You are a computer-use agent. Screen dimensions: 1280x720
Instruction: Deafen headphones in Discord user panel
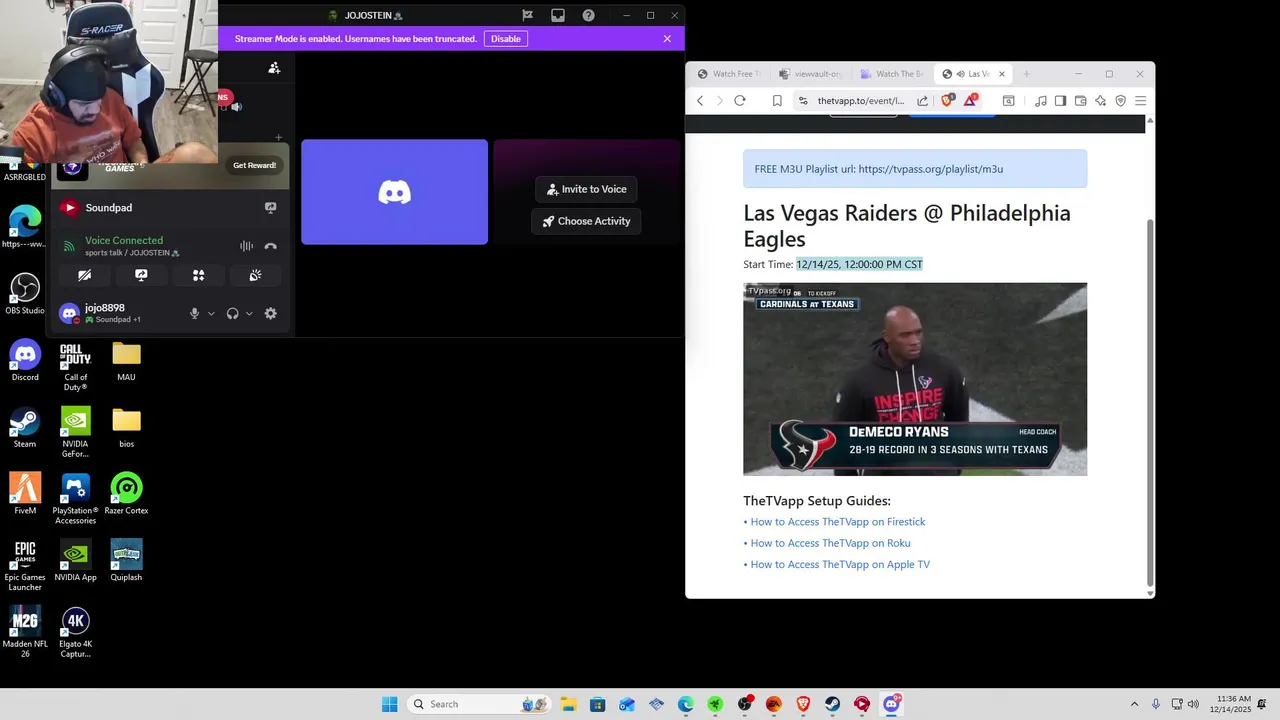tap(233, 313)
